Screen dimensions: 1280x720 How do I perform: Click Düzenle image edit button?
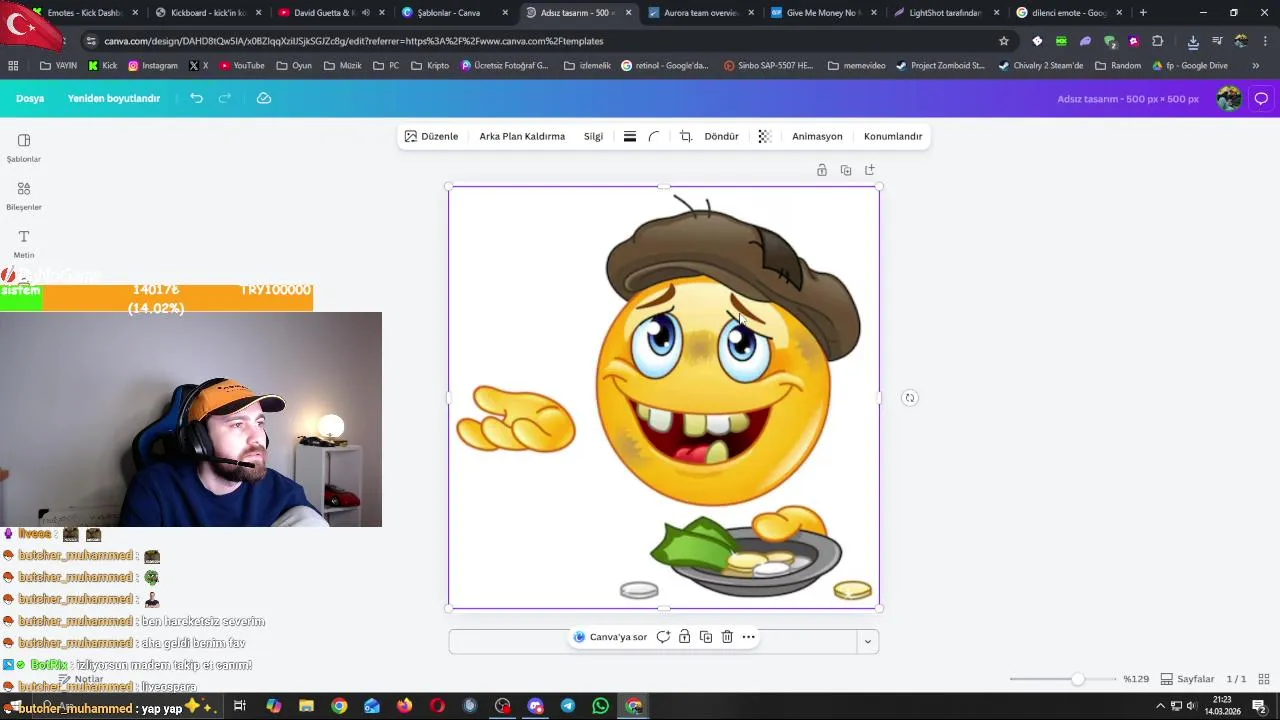click(431, 136)
